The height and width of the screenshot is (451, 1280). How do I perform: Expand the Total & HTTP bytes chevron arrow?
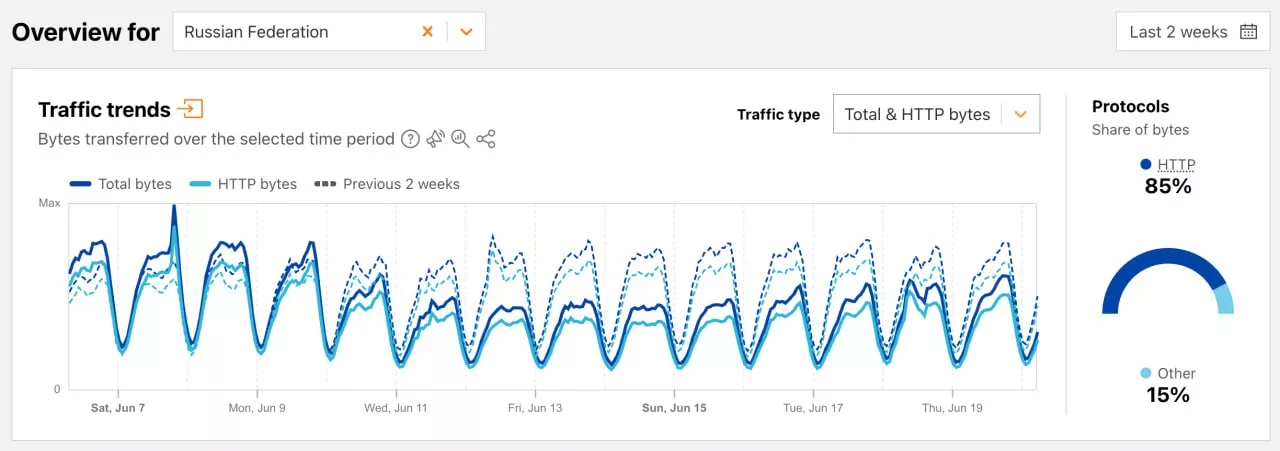1020,114
